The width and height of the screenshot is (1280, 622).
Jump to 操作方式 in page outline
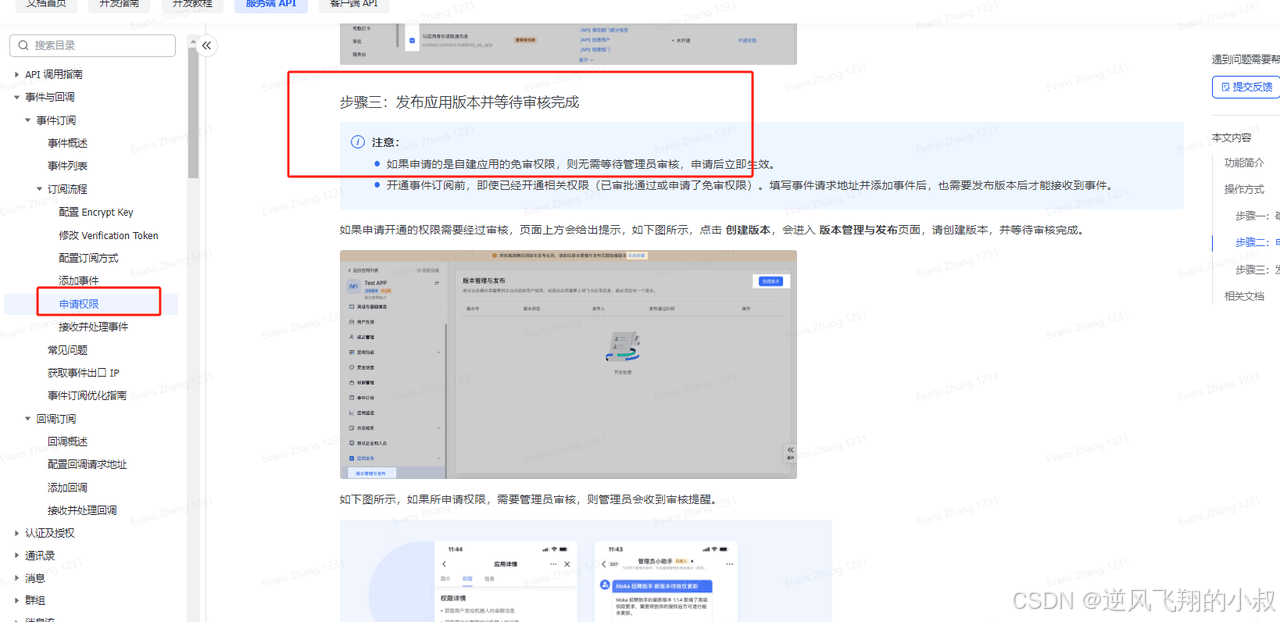pyautogui.click(x=1244, y=189)
